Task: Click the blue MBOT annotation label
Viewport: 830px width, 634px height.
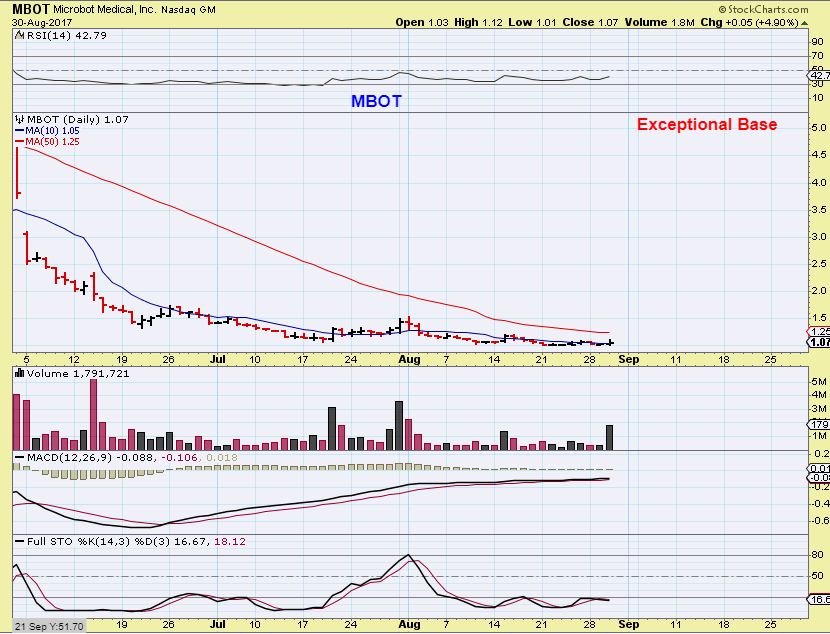Action: pos(376,101)
